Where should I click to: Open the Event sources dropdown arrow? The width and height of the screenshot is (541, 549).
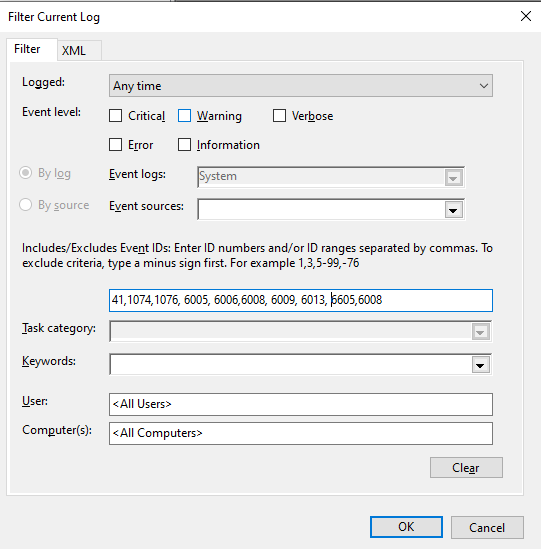pos(453,210)
